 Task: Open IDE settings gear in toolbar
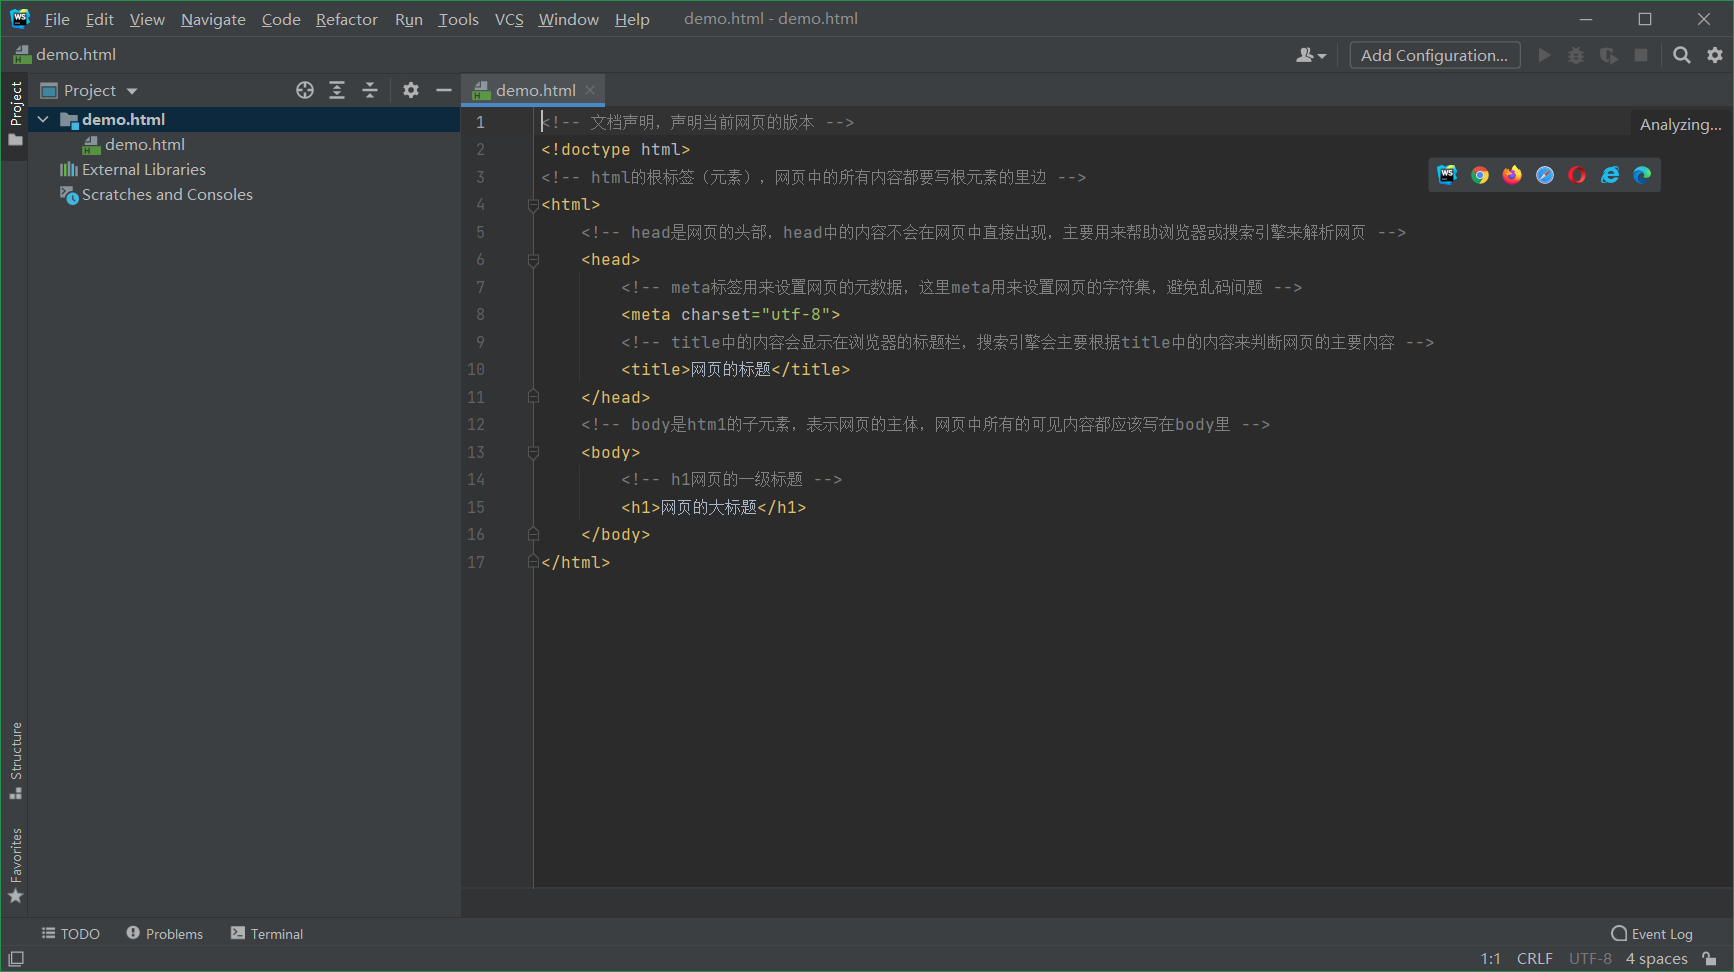1715,55
